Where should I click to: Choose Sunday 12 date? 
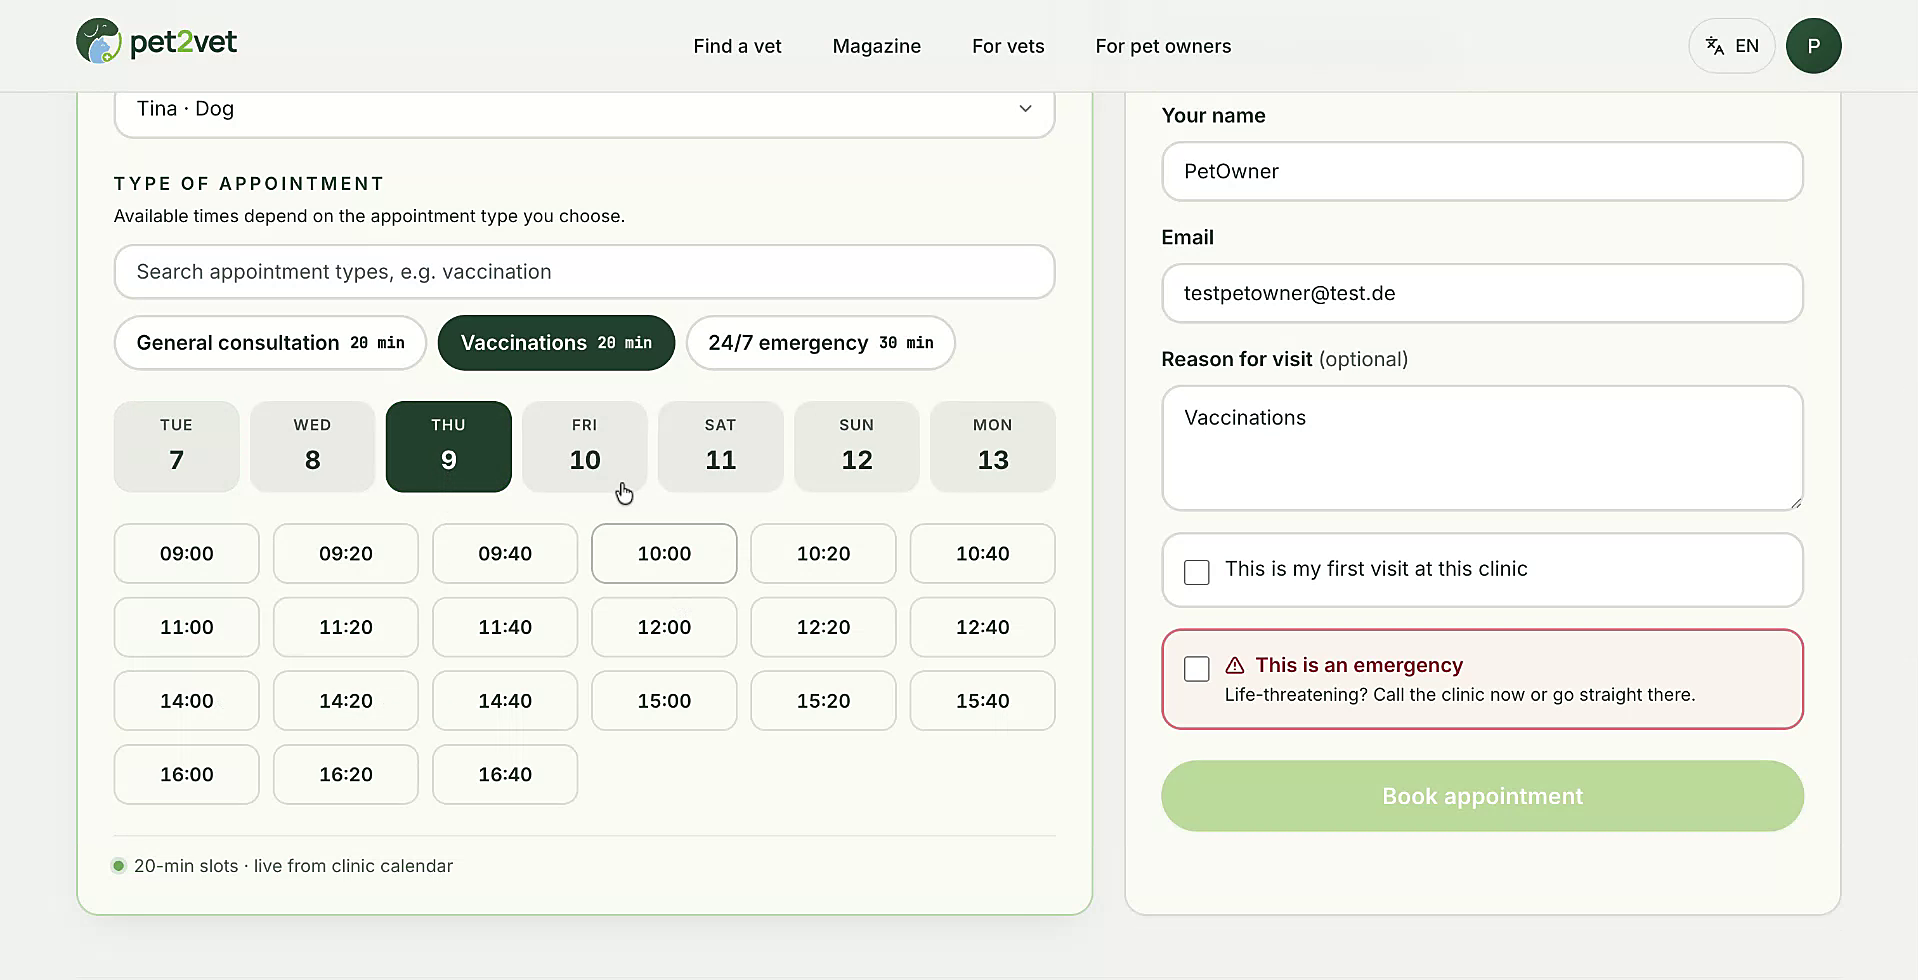click(x=856, y=446)
